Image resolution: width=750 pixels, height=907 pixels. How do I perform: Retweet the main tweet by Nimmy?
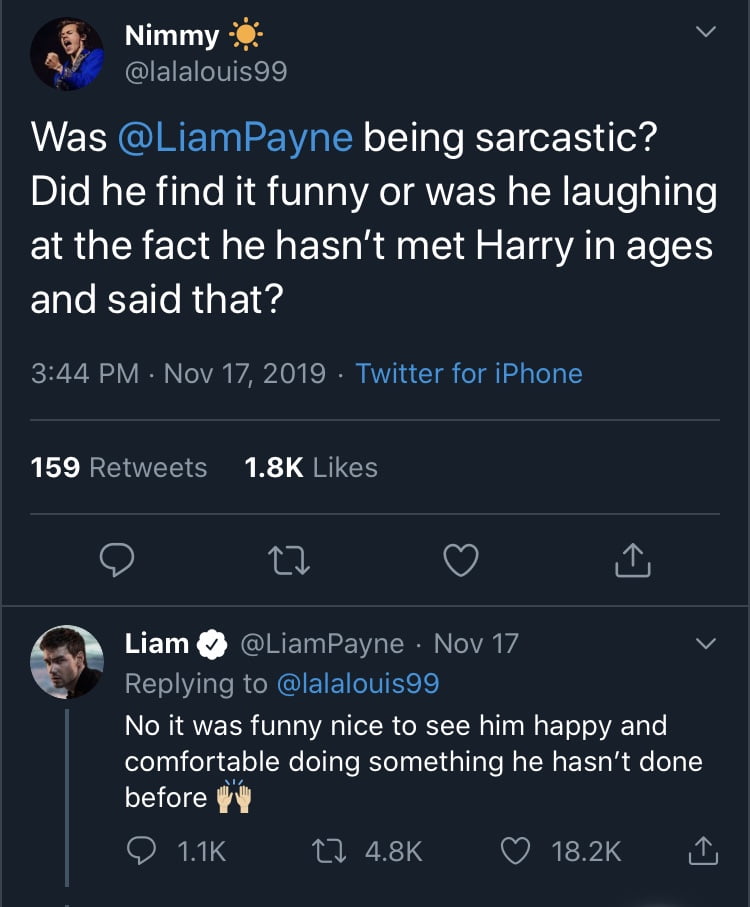(289, 562)
